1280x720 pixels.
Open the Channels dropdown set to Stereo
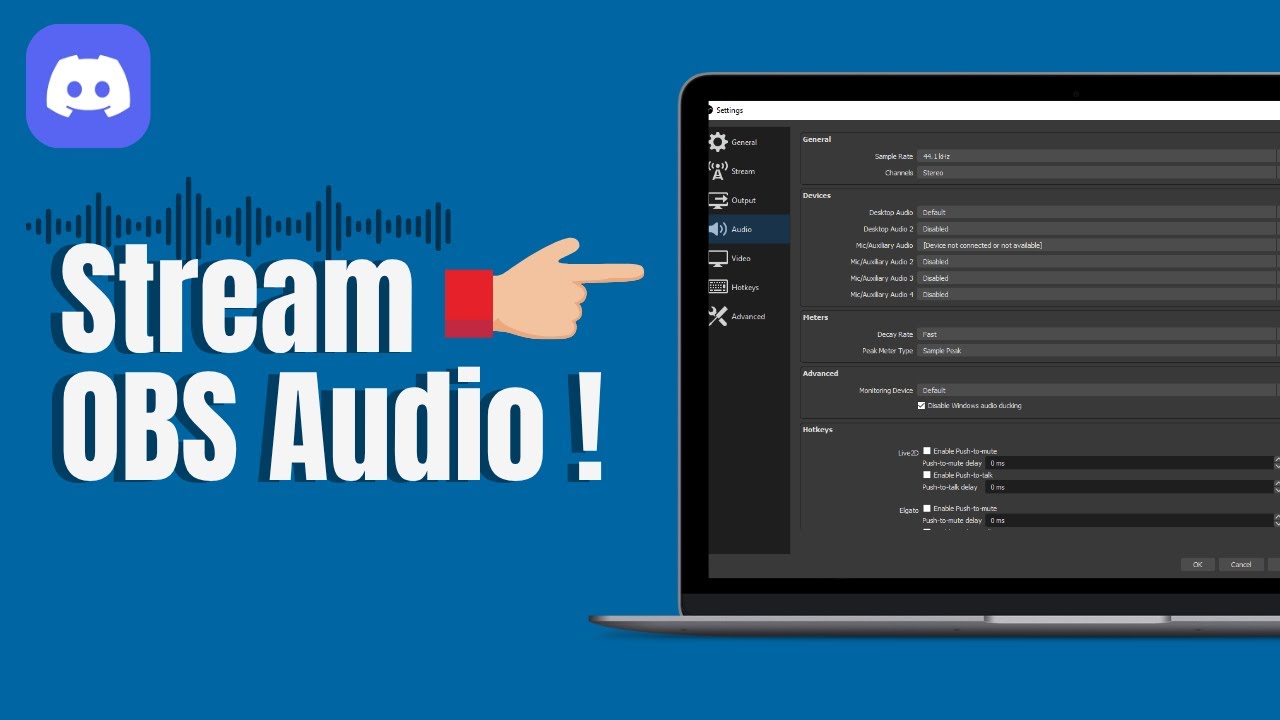(x=1098, y=172)
